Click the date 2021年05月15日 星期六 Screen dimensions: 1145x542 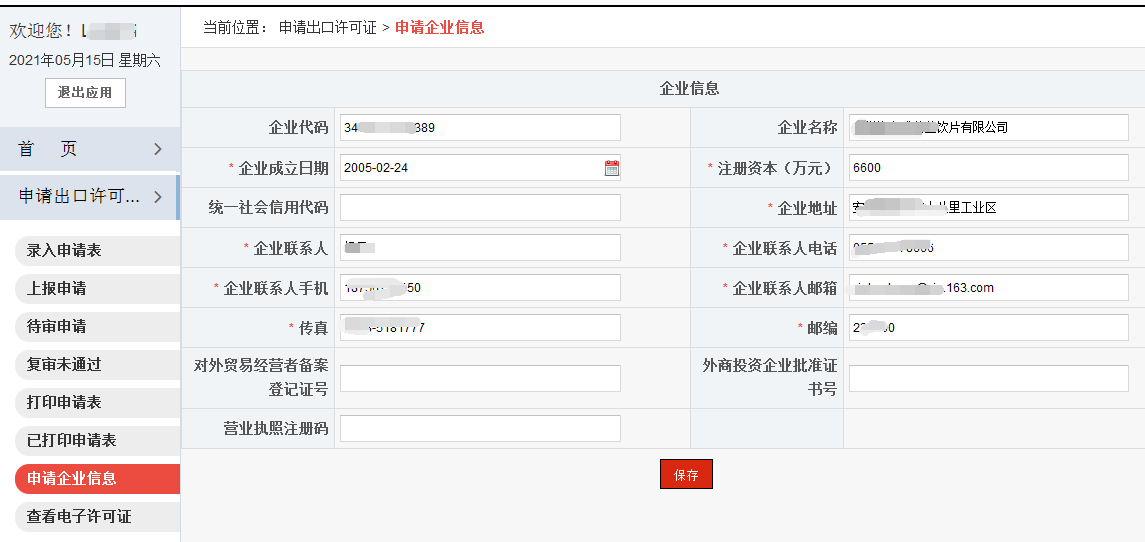85,61
